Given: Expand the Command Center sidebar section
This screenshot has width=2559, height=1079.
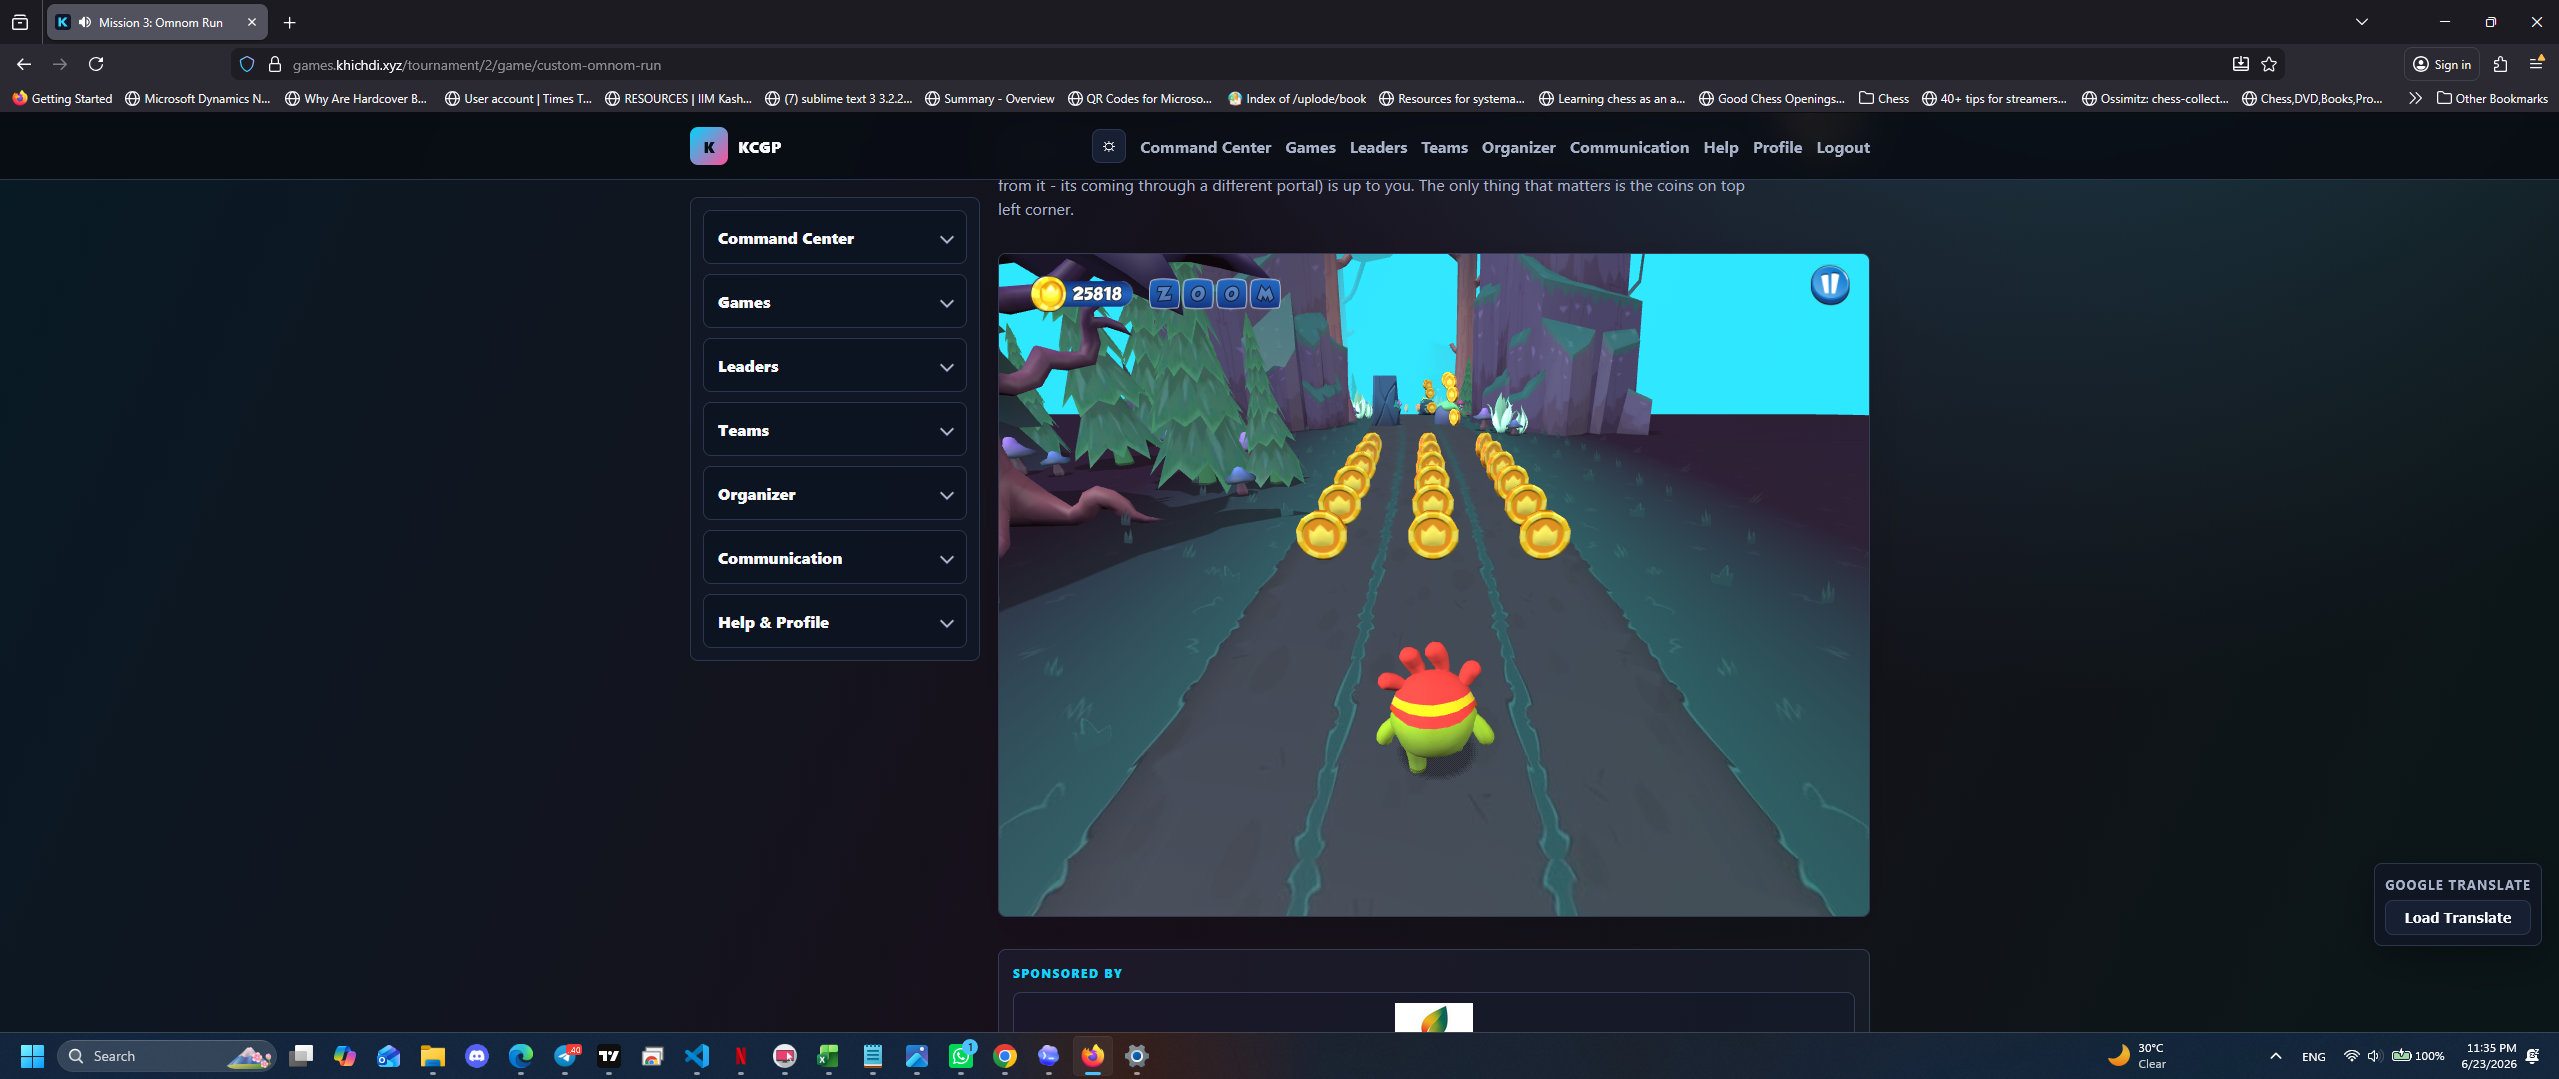Looking at the screenshot, I should click(x=834, y=238).
